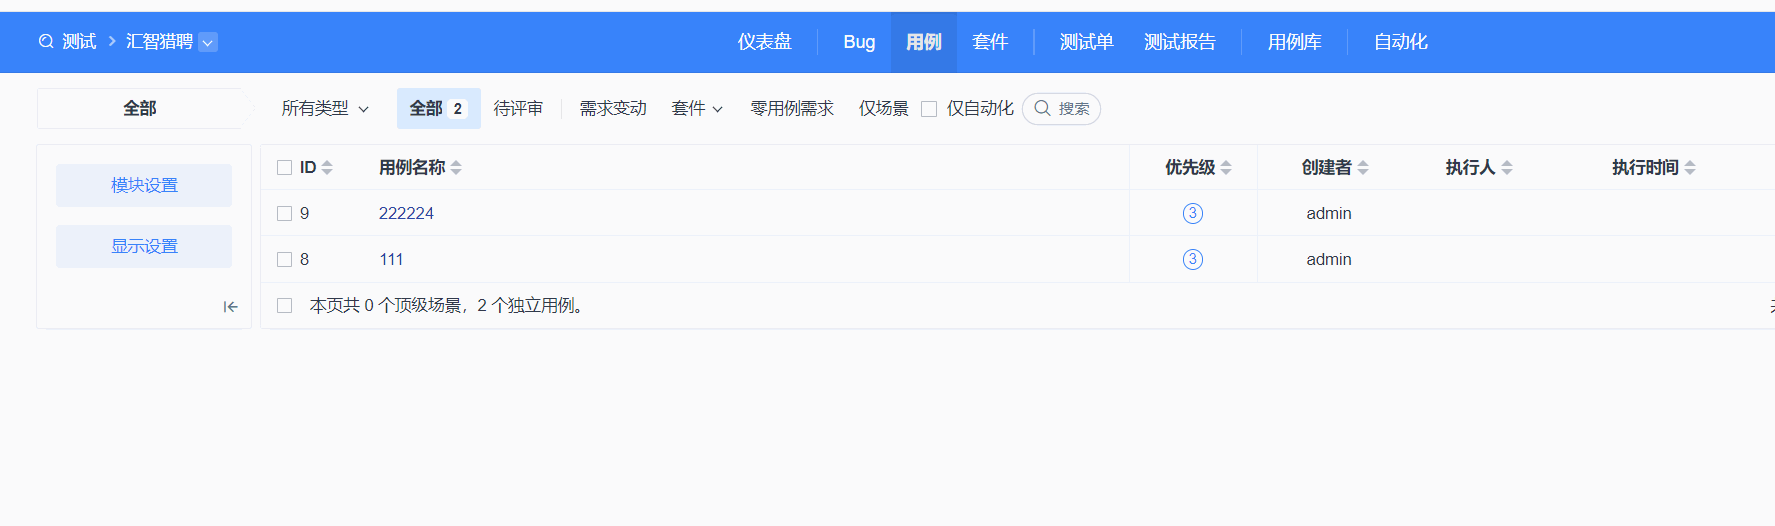
Task: Filter by 待评审
Action: pos(518,108)
